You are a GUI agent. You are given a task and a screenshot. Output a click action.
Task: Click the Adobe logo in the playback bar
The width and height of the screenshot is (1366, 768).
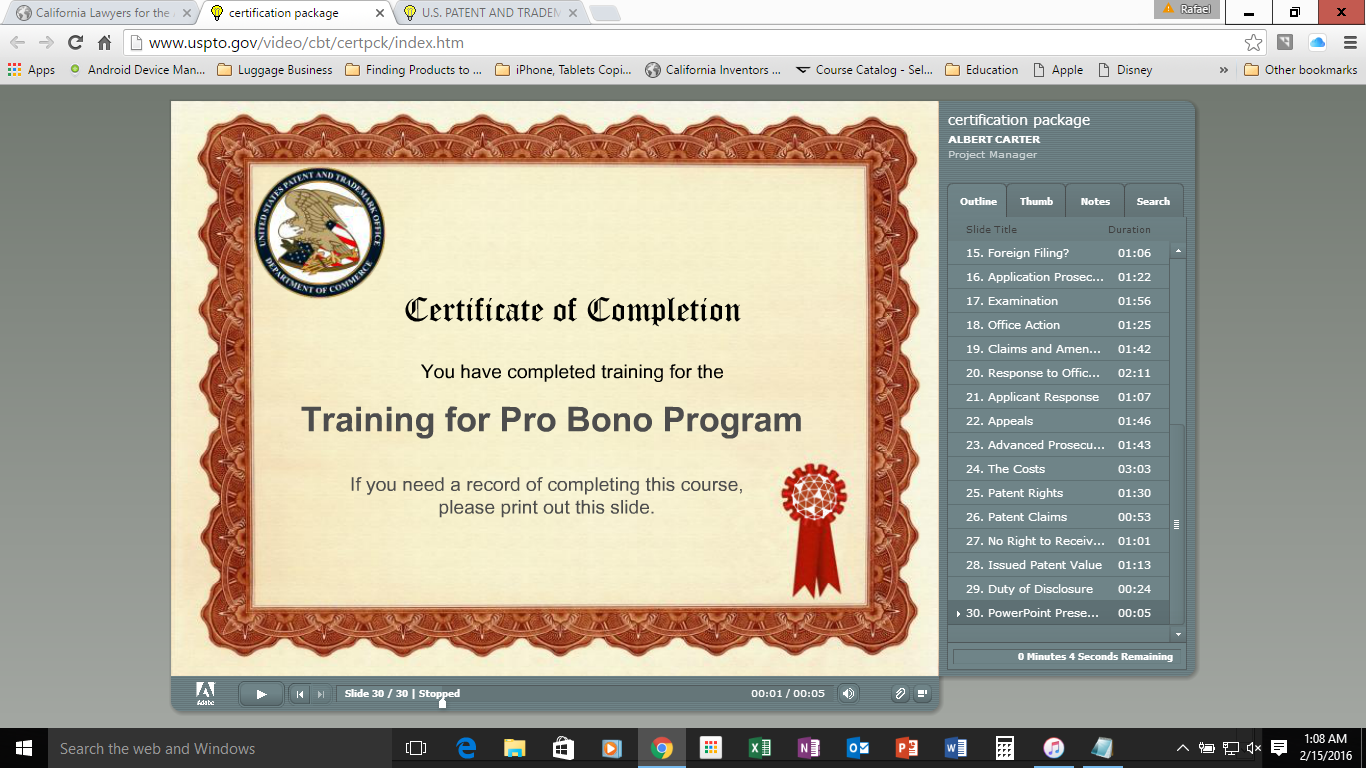(204, 691)
